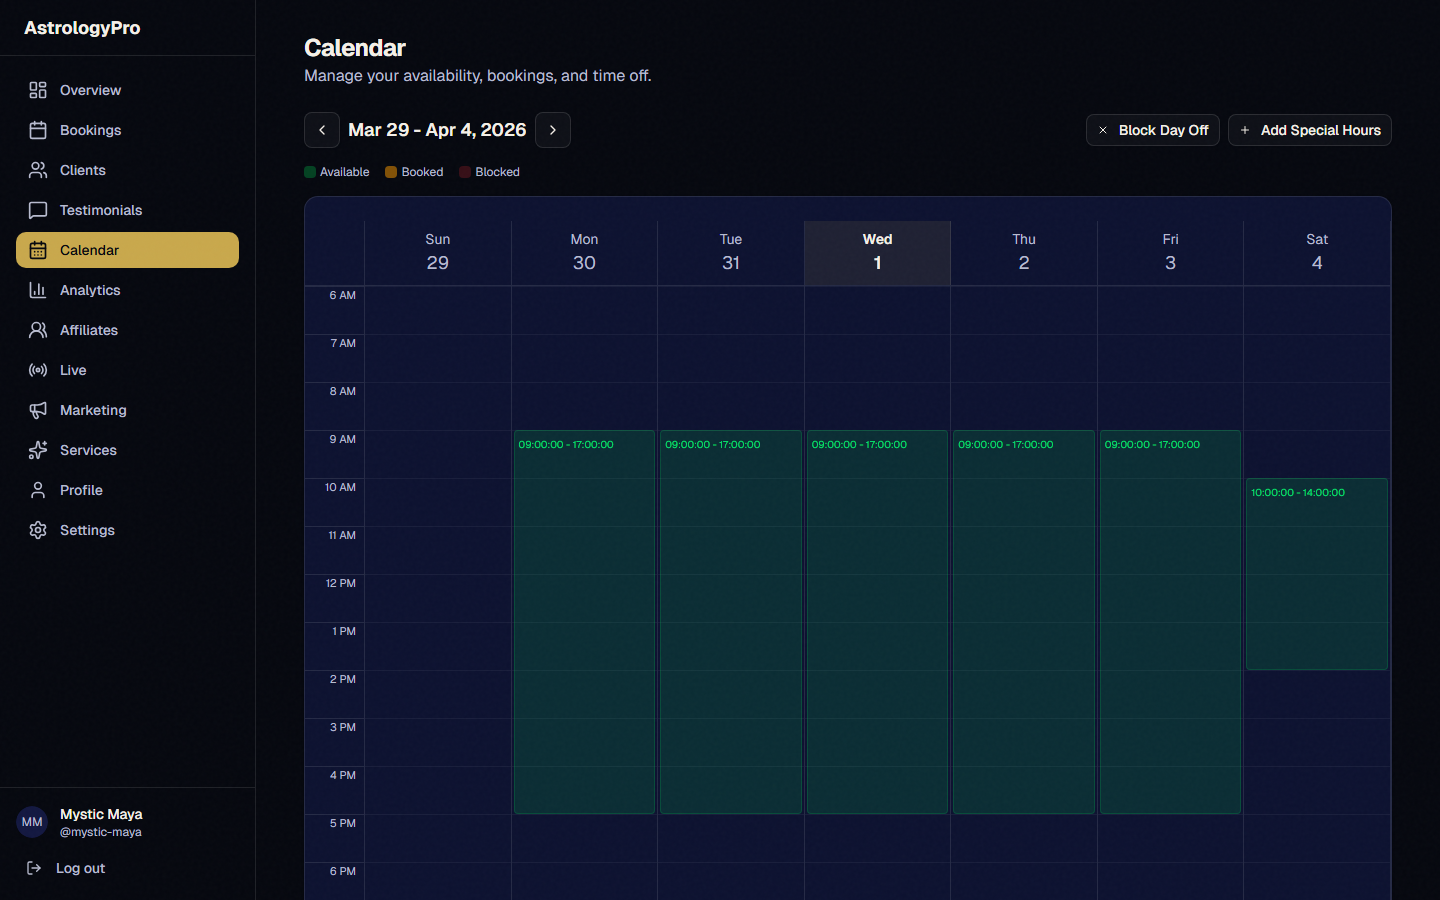
Task: Click the Marketing megaphone icon
Action: 38,410
